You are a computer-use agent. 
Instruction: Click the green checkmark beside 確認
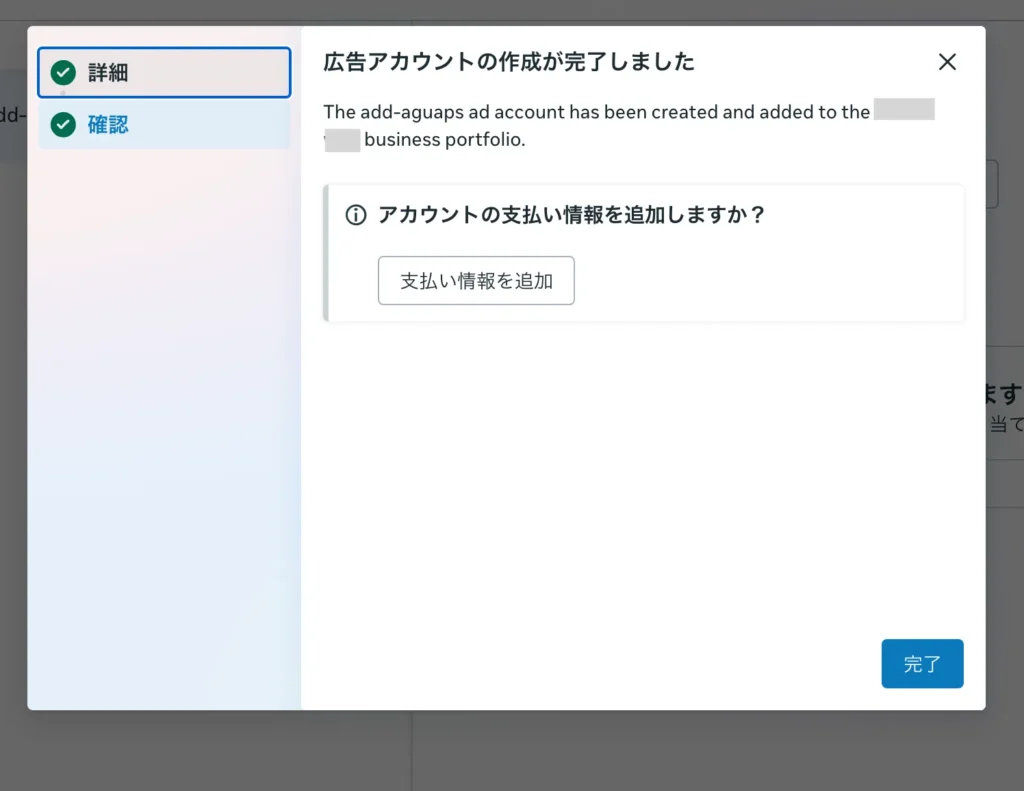click(63, 125)
